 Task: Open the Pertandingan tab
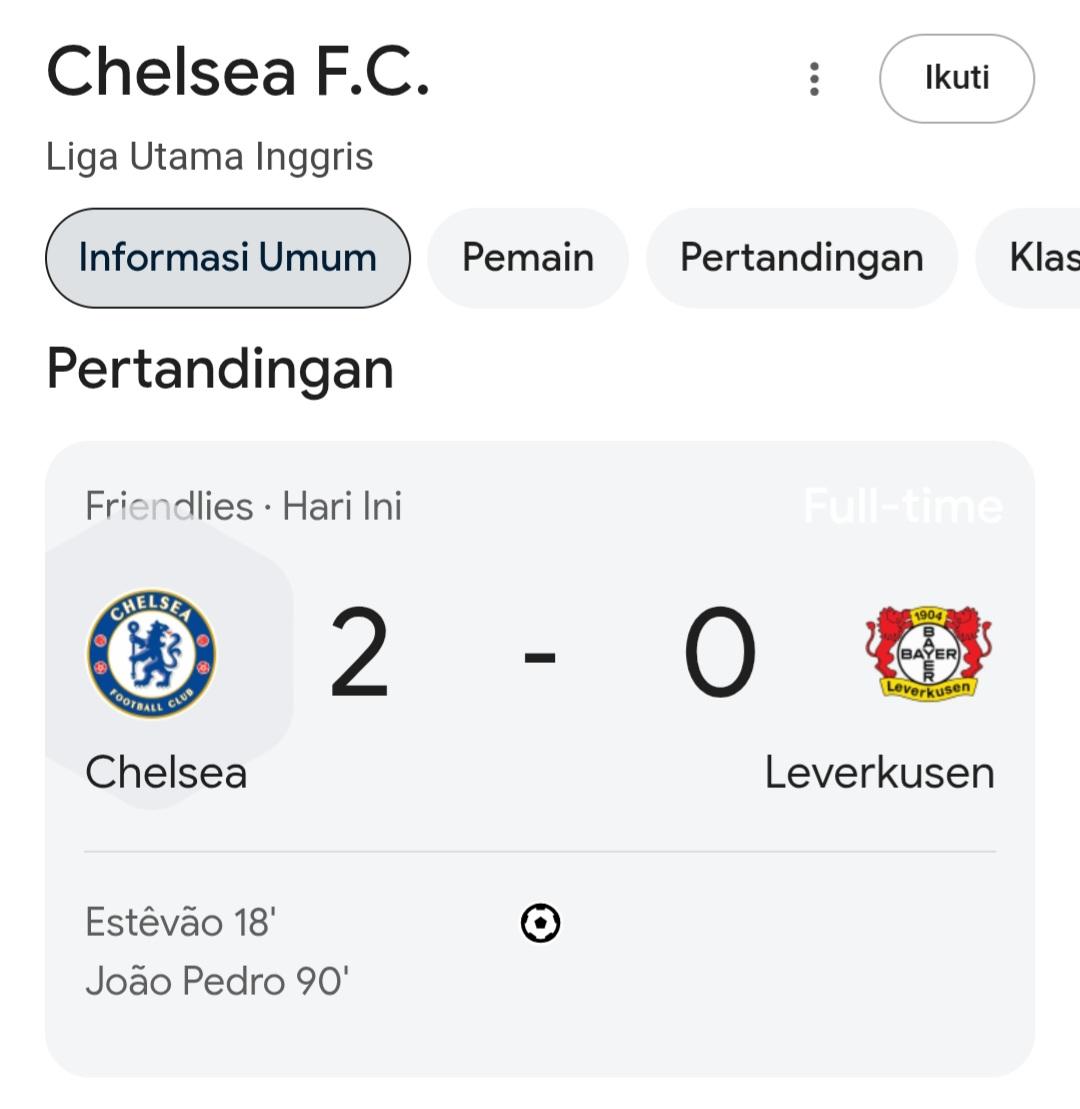[x=801, y=257]
